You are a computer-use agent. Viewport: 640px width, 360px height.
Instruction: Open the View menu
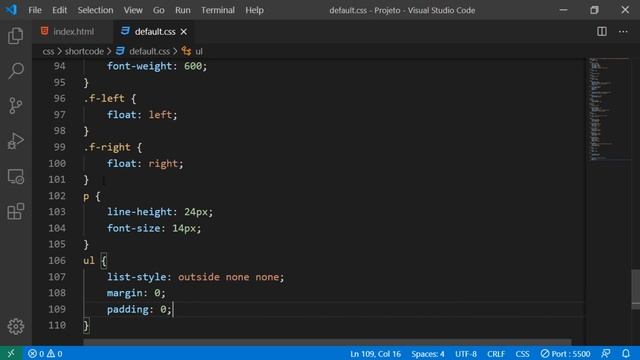[133, 10]
